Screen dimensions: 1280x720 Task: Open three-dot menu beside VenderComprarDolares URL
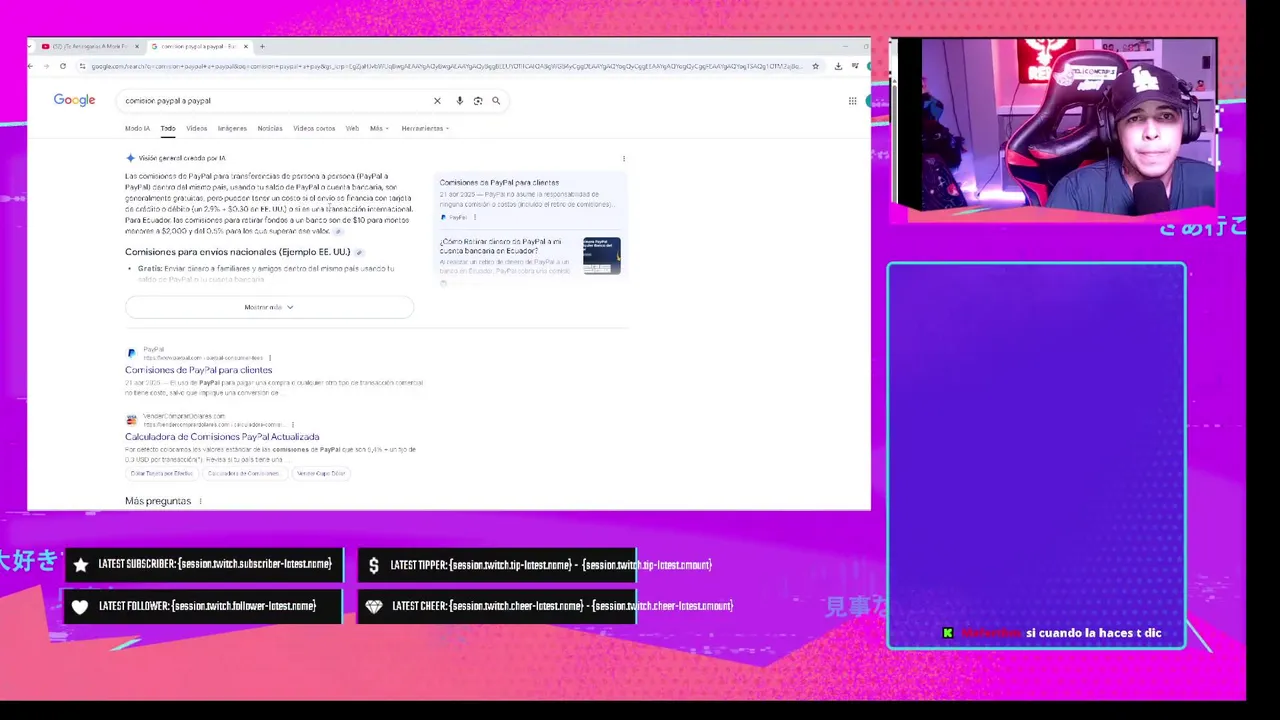point(293,424)
